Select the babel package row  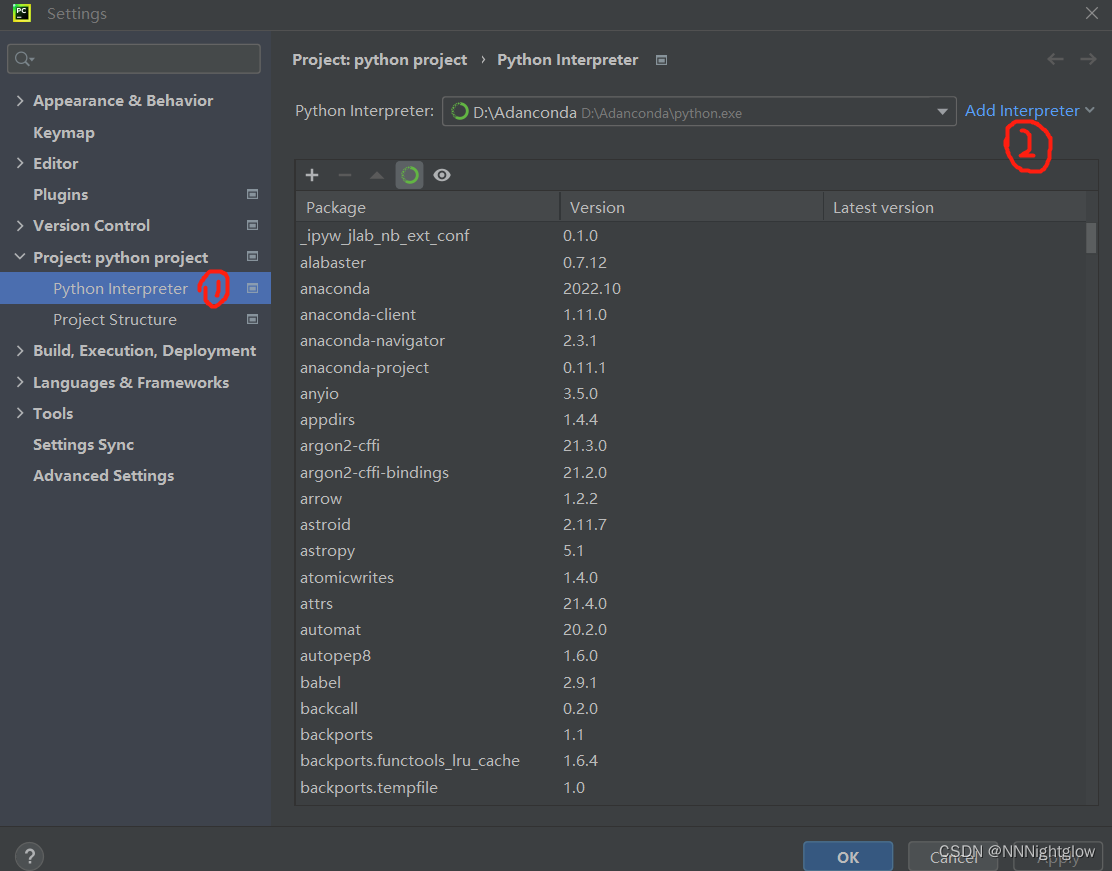(x=691, y=682)
